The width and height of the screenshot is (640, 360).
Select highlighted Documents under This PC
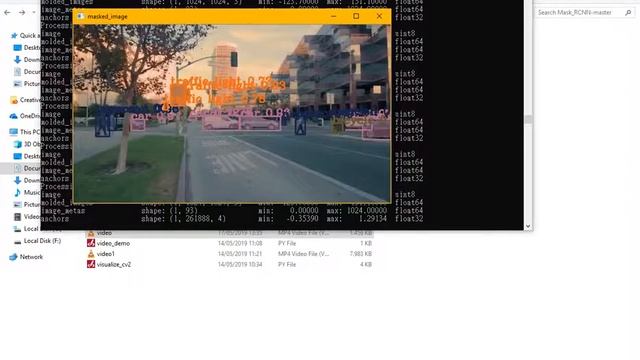[27, 168]
